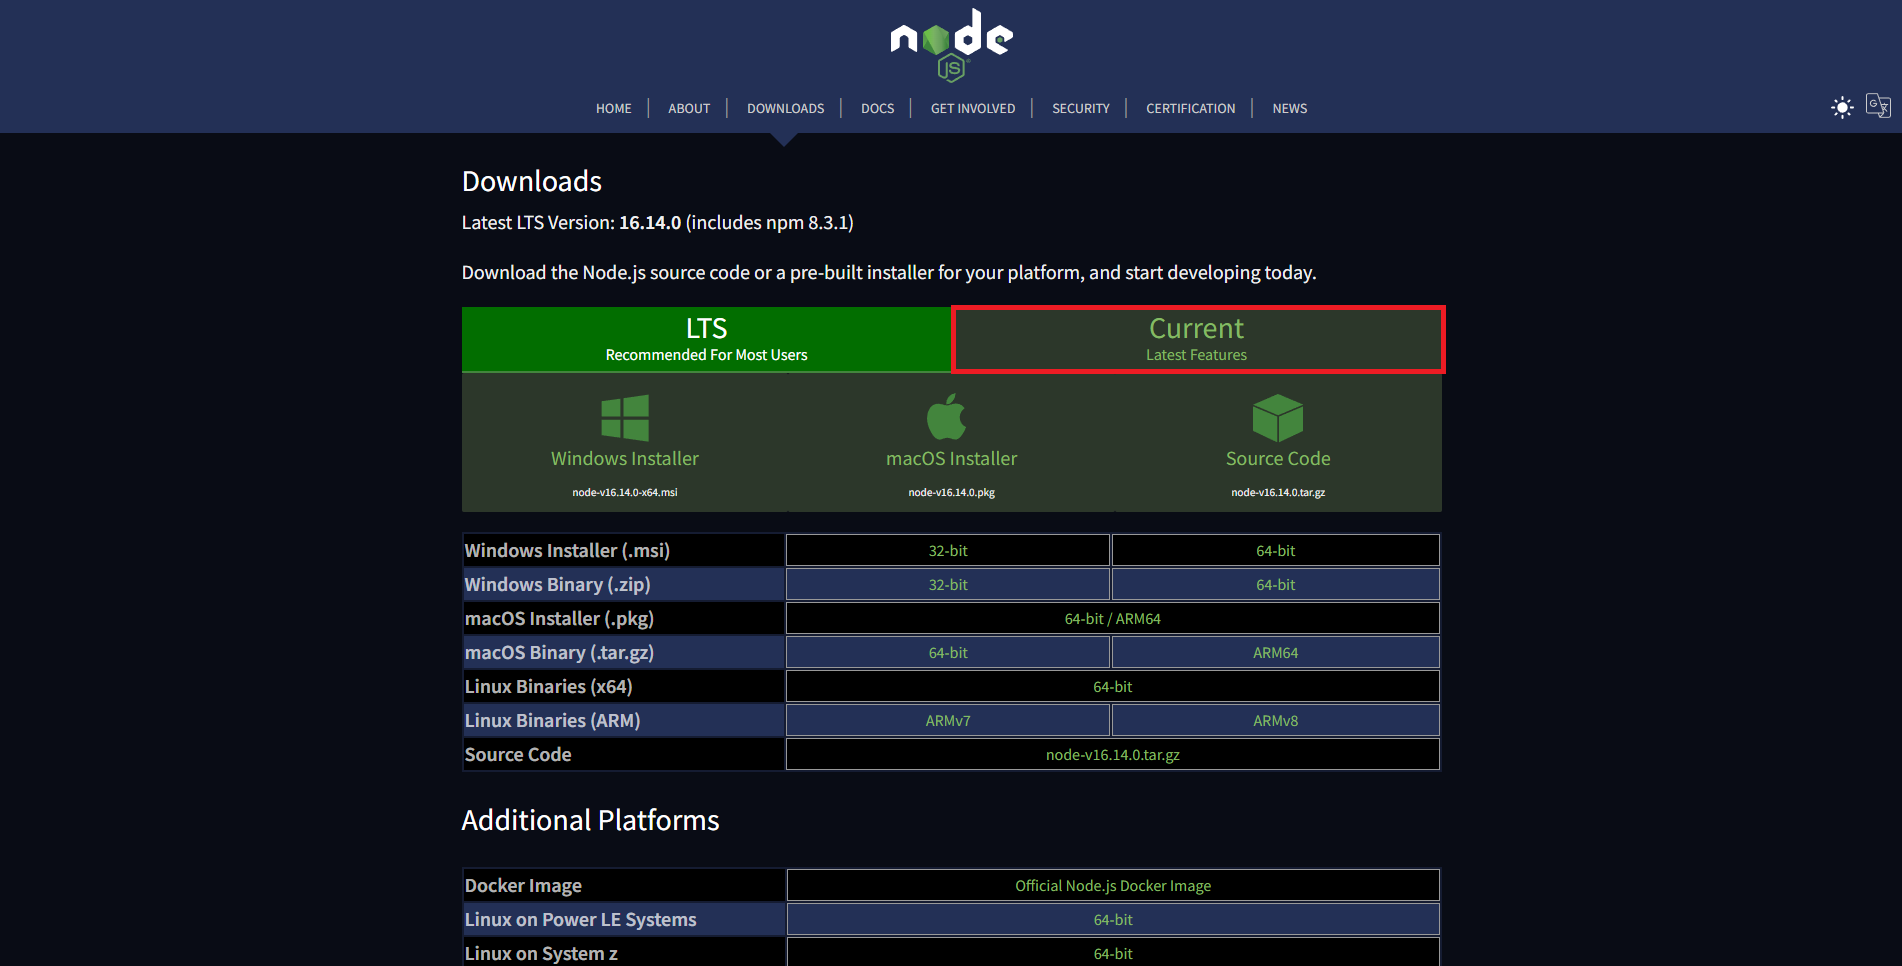The width and height of the screenshot is (1902, 966).
Task: Open the CERTIFICATION nav item
Action: (x=1191, y=108)
